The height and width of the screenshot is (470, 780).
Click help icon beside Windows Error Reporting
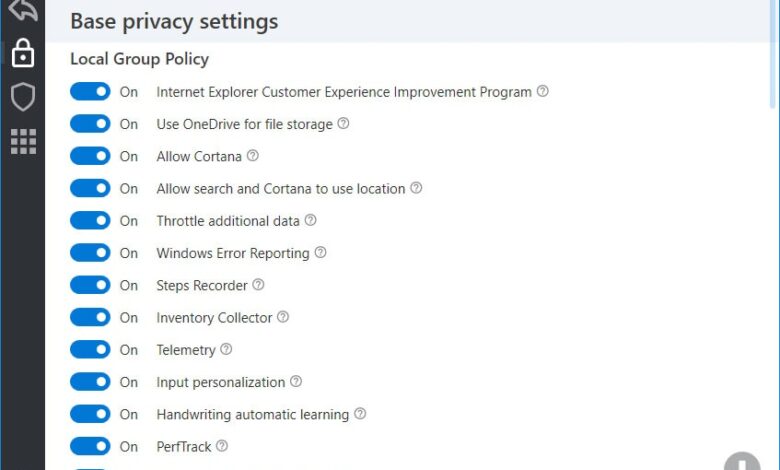click(320, 253)
